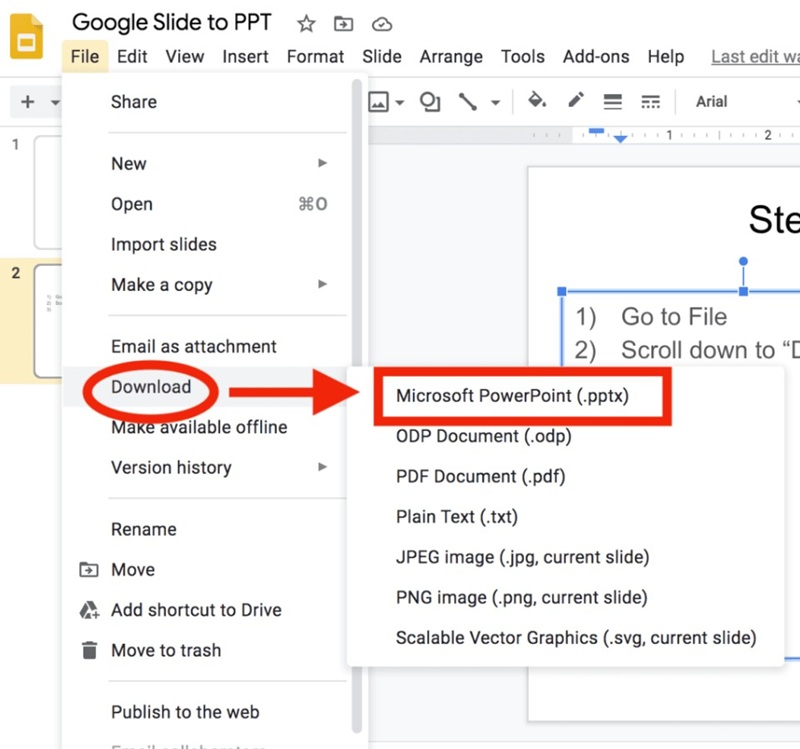Select the shape tool

430,101
